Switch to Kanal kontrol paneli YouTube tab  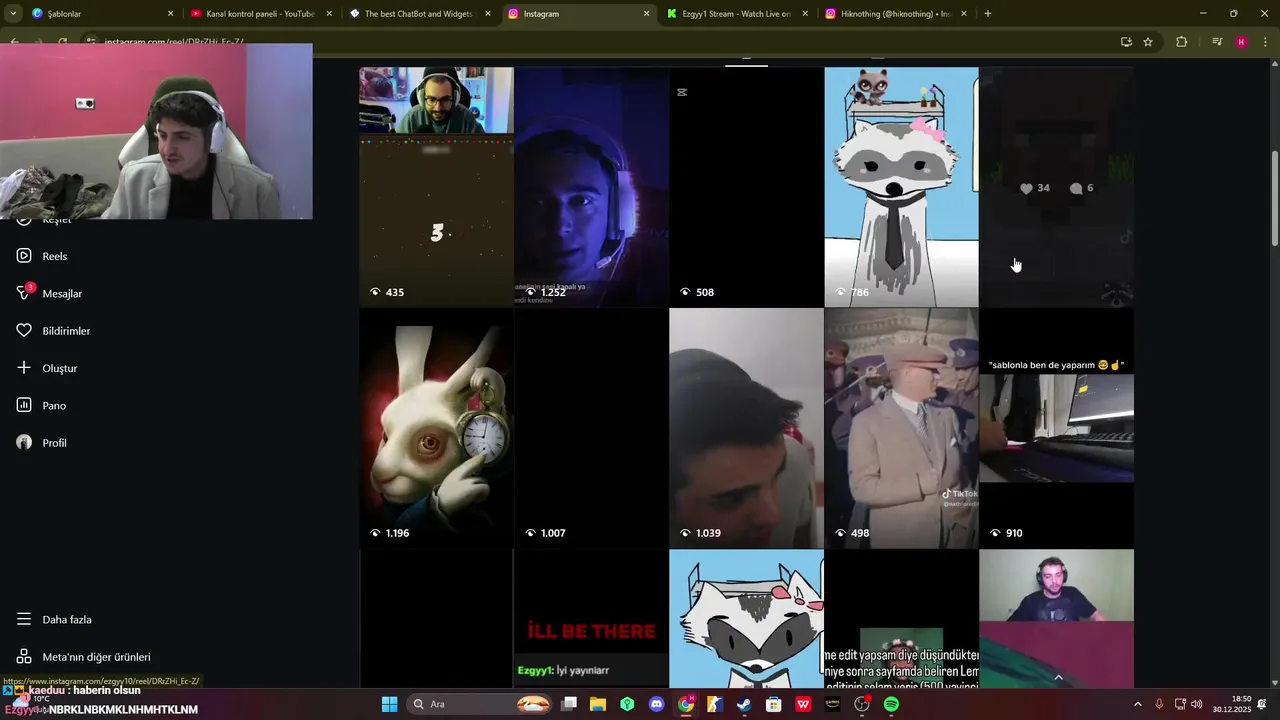click(x=260, y=14)
